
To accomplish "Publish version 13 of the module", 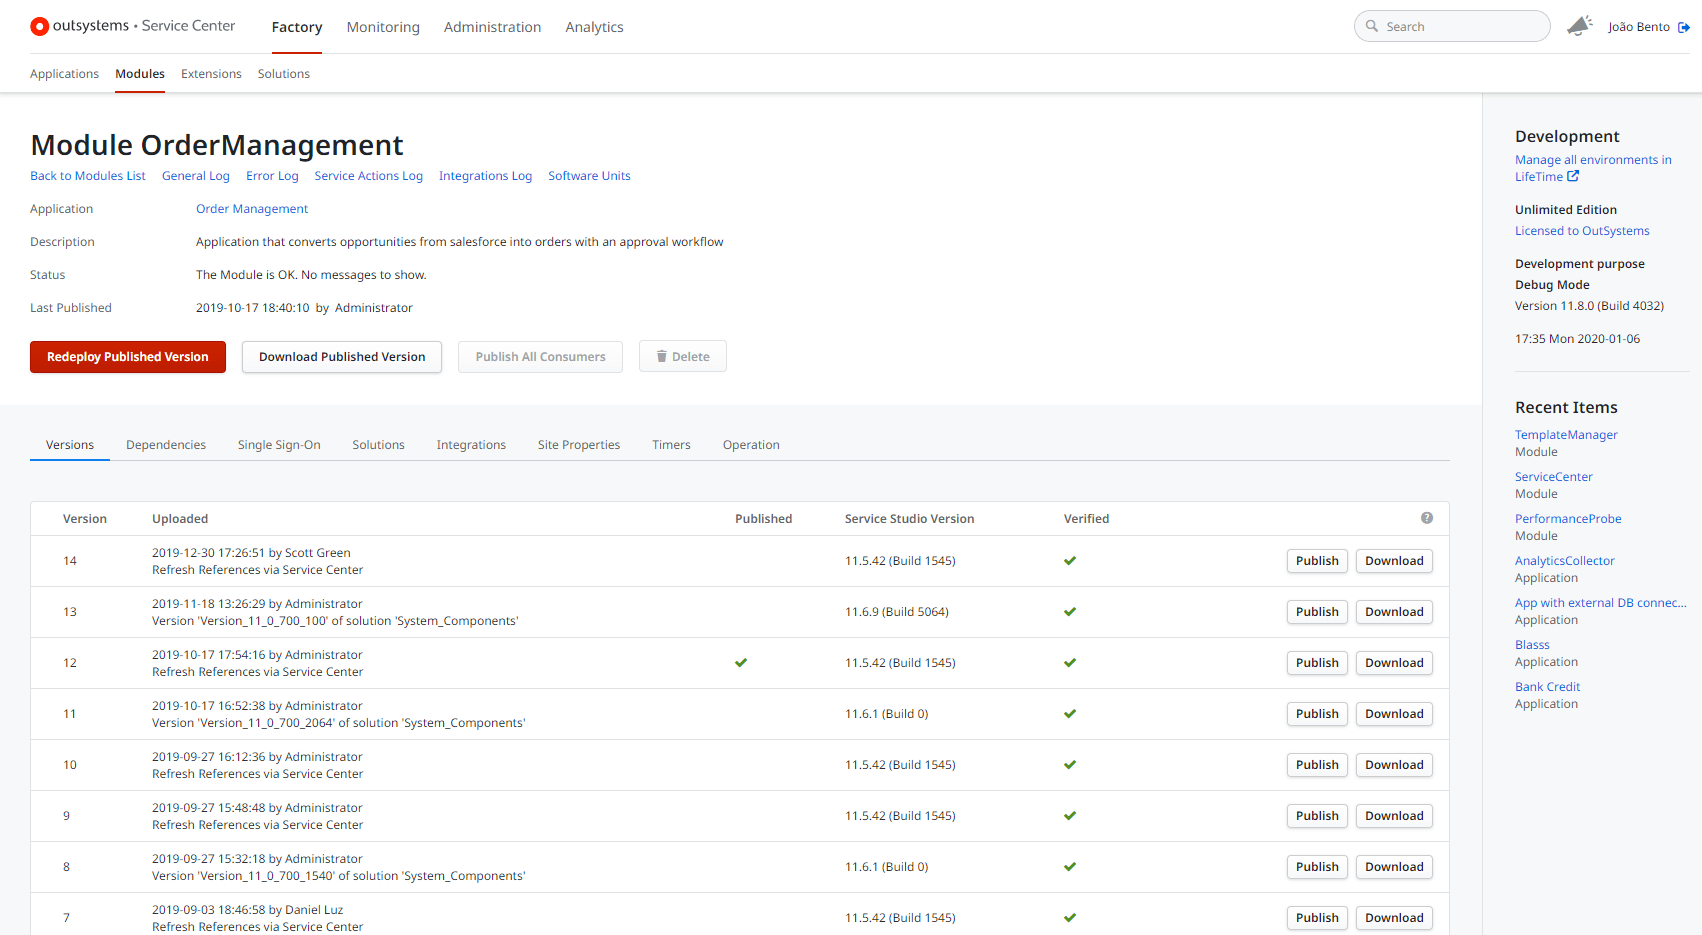I will 1317,612.
